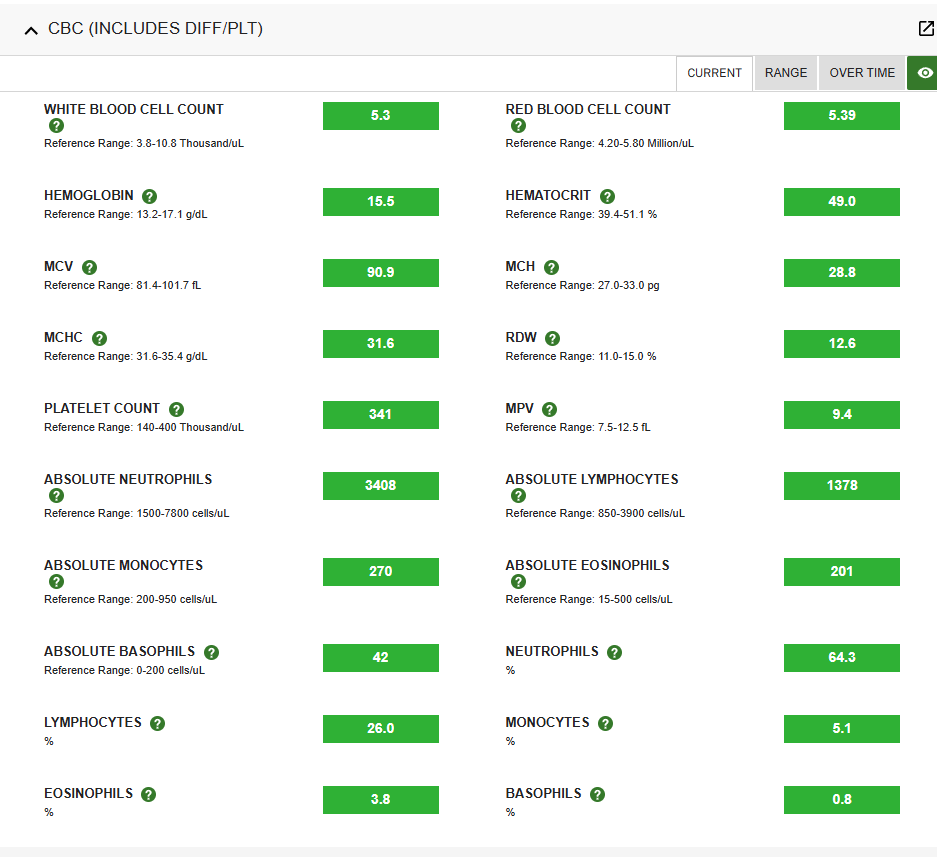Open help icon next to Absolute Basophils
Viewport: 937px width, 857px height.
pos(211,652)
